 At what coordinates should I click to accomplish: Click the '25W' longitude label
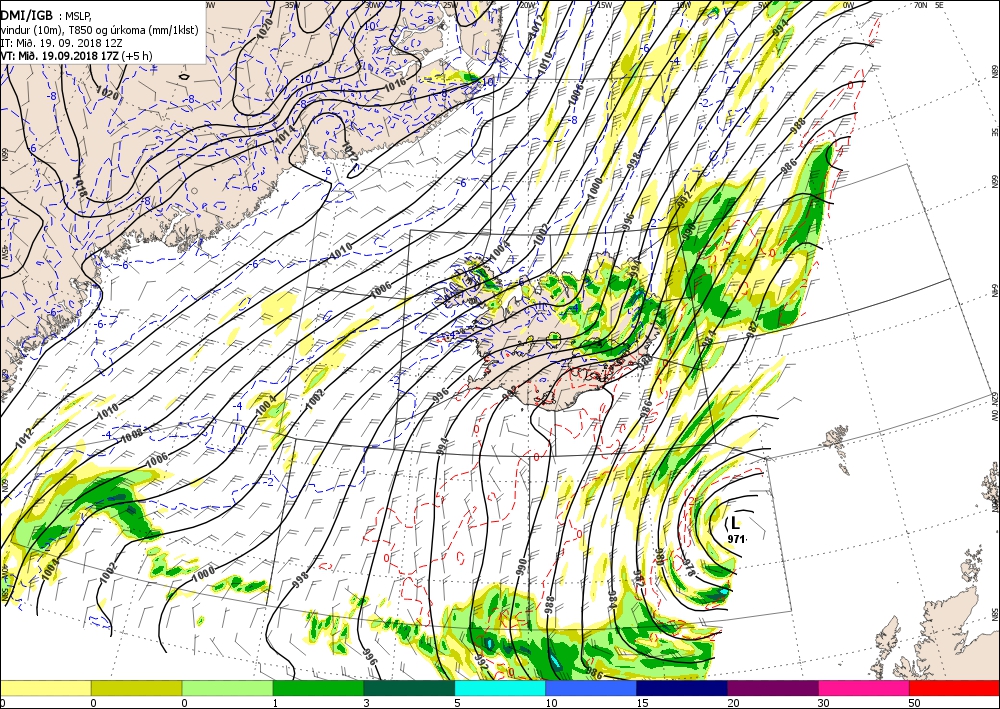[x=449, y=4]
